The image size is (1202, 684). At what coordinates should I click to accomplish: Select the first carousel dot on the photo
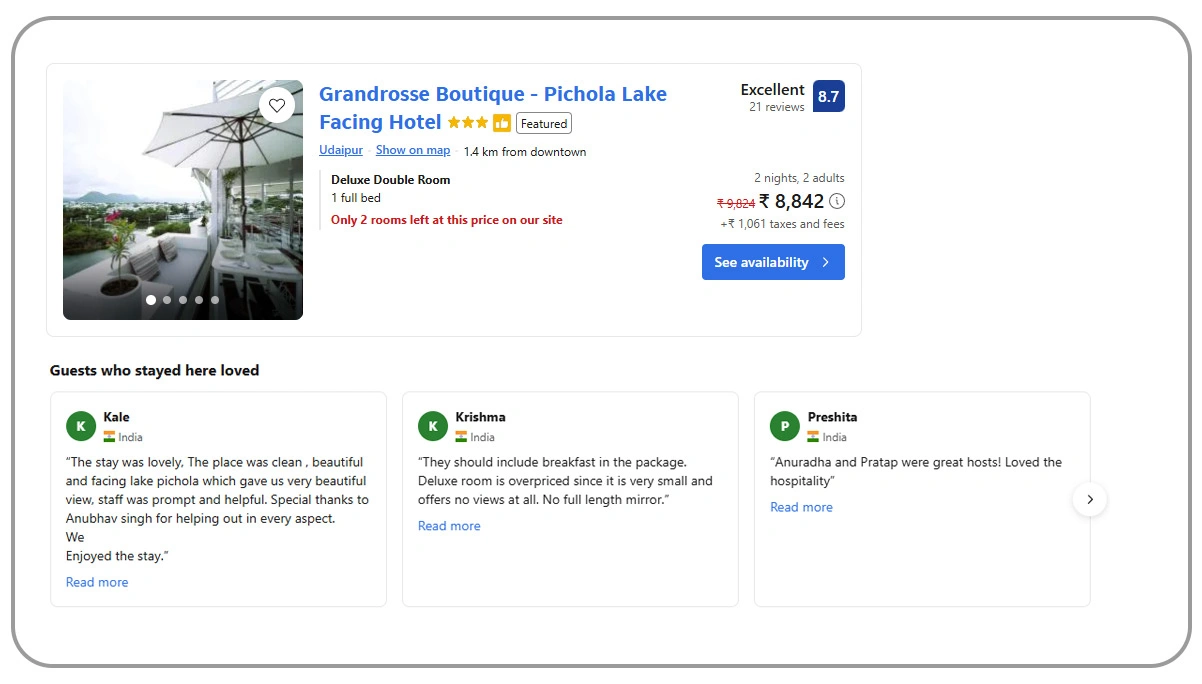[150, 299]
